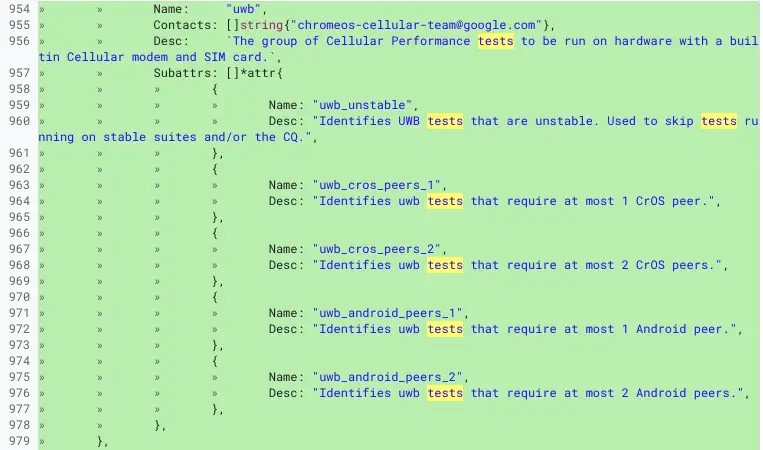Click line number 954
This screenshot has height=450, width=763.
(x=19, y=9)
